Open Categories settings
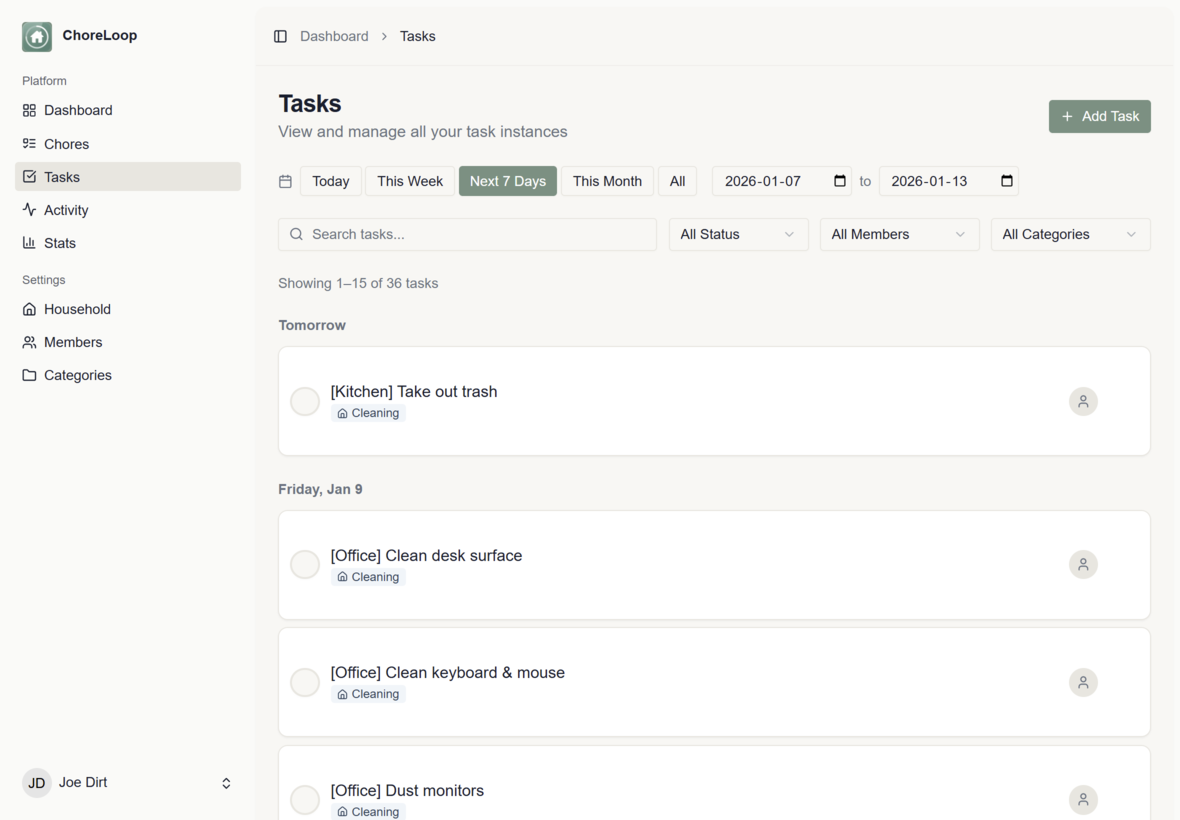 pyautogui.click(x=128, y=375)
